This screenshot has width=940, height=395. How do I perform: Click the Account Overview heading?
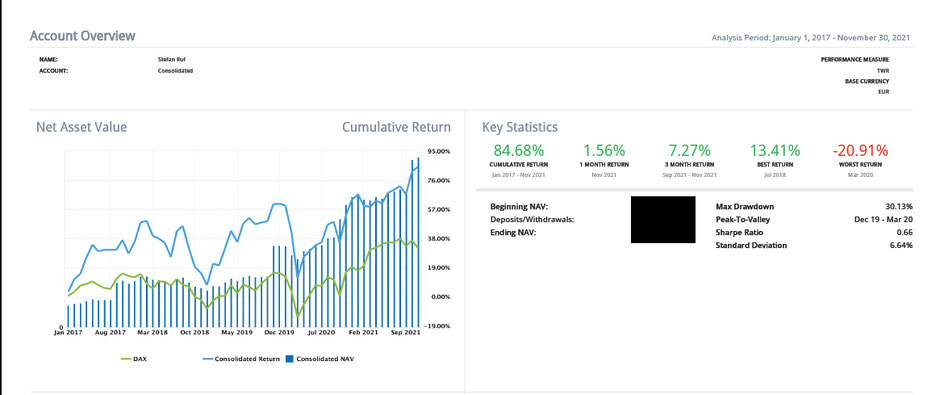(x=83, y=35)
